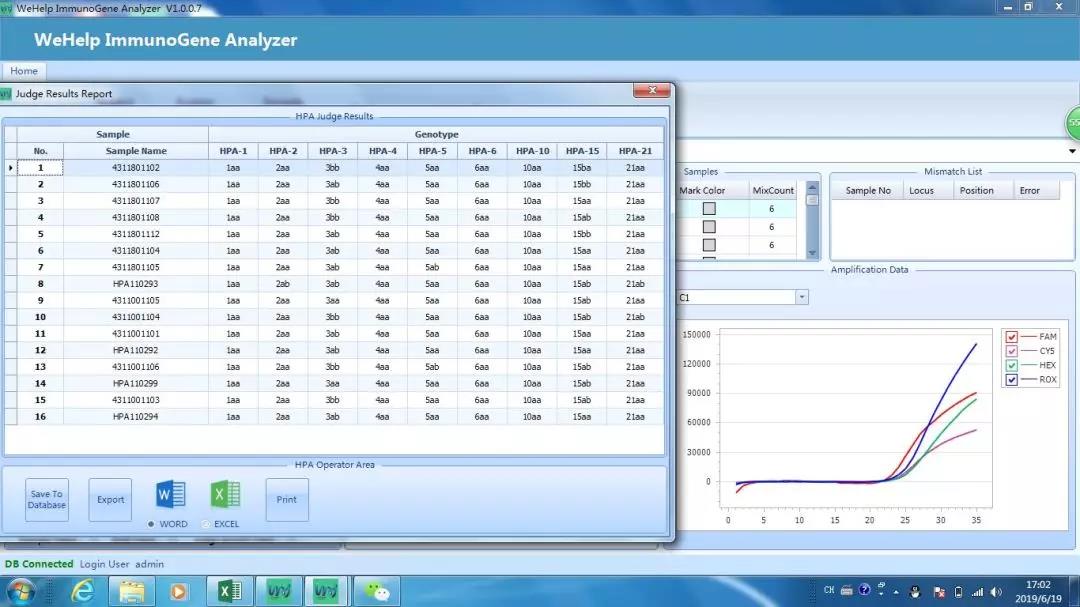Viewport: 1080px width, 607px height.
Task: Open the media player taskbar icon
Action: tap(178, 591)
